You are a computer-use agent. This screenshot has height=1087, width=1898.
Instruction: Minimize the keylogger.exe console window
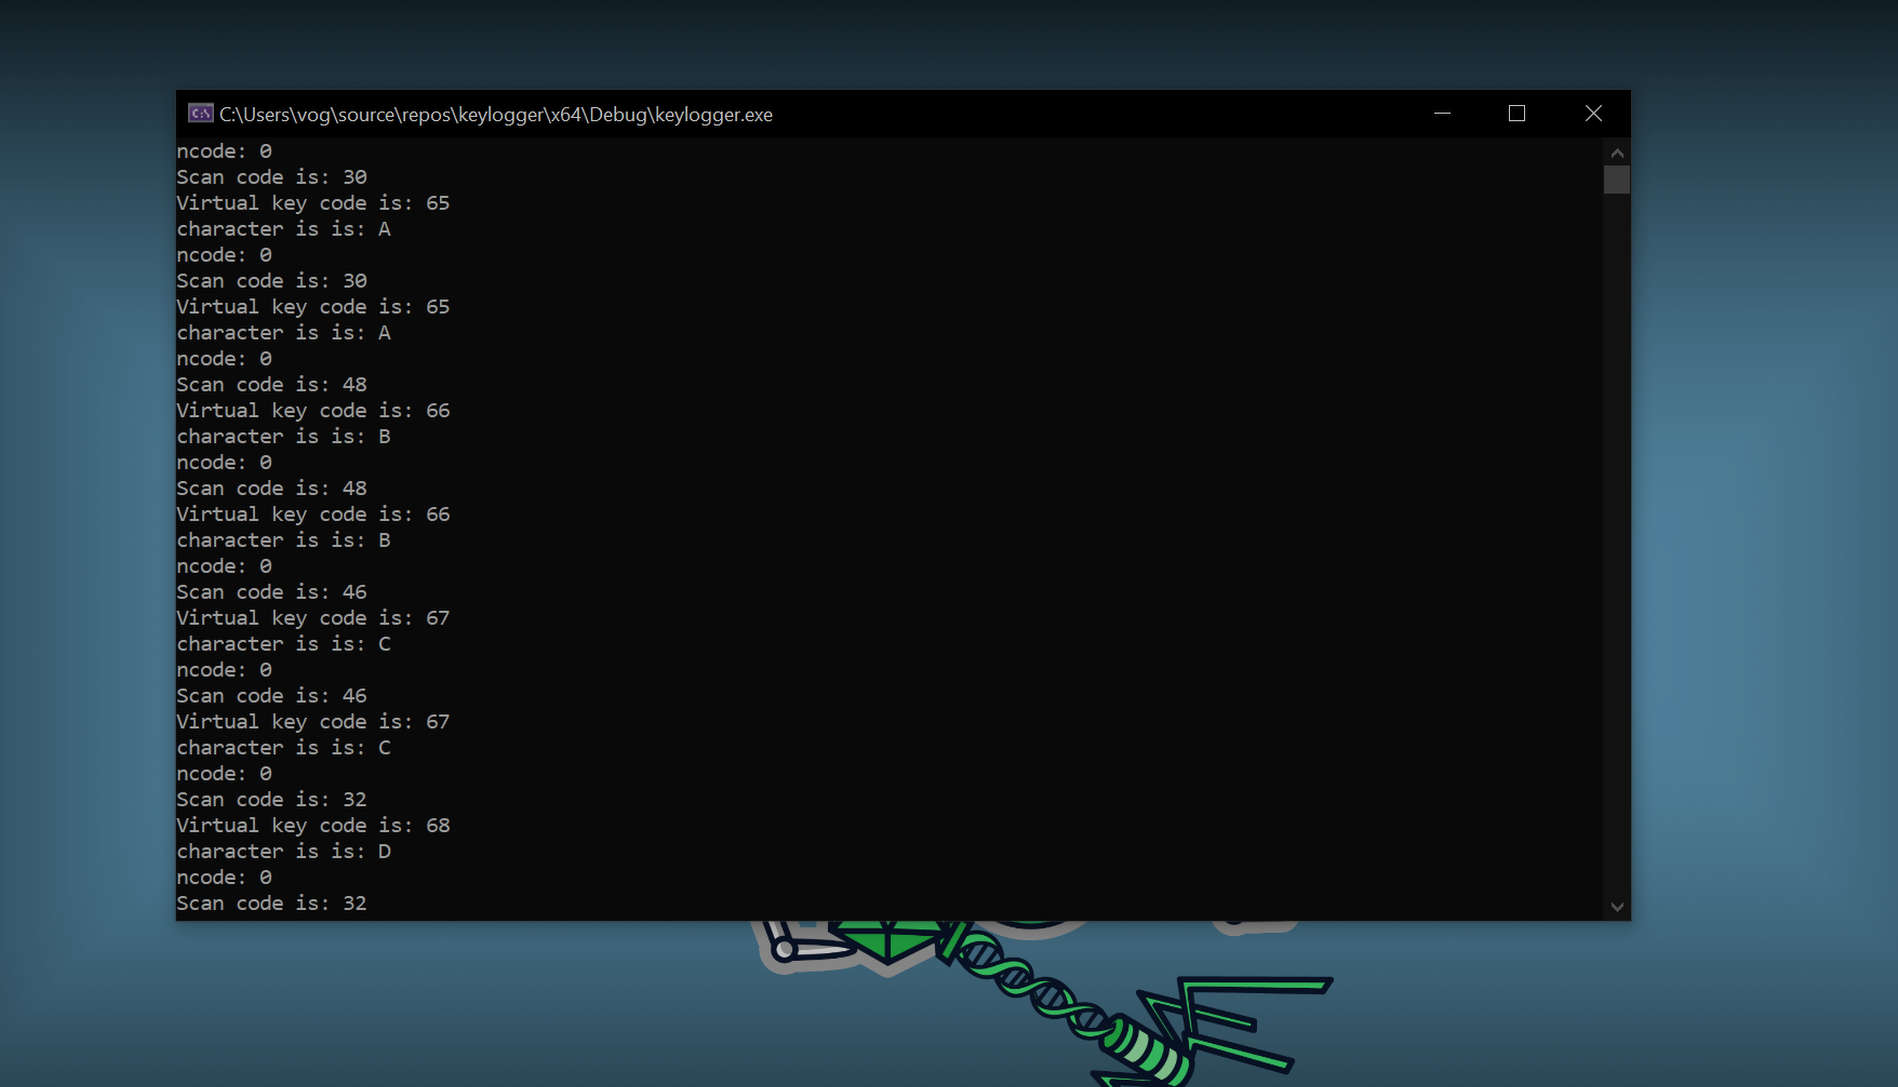click(1441, 114)
